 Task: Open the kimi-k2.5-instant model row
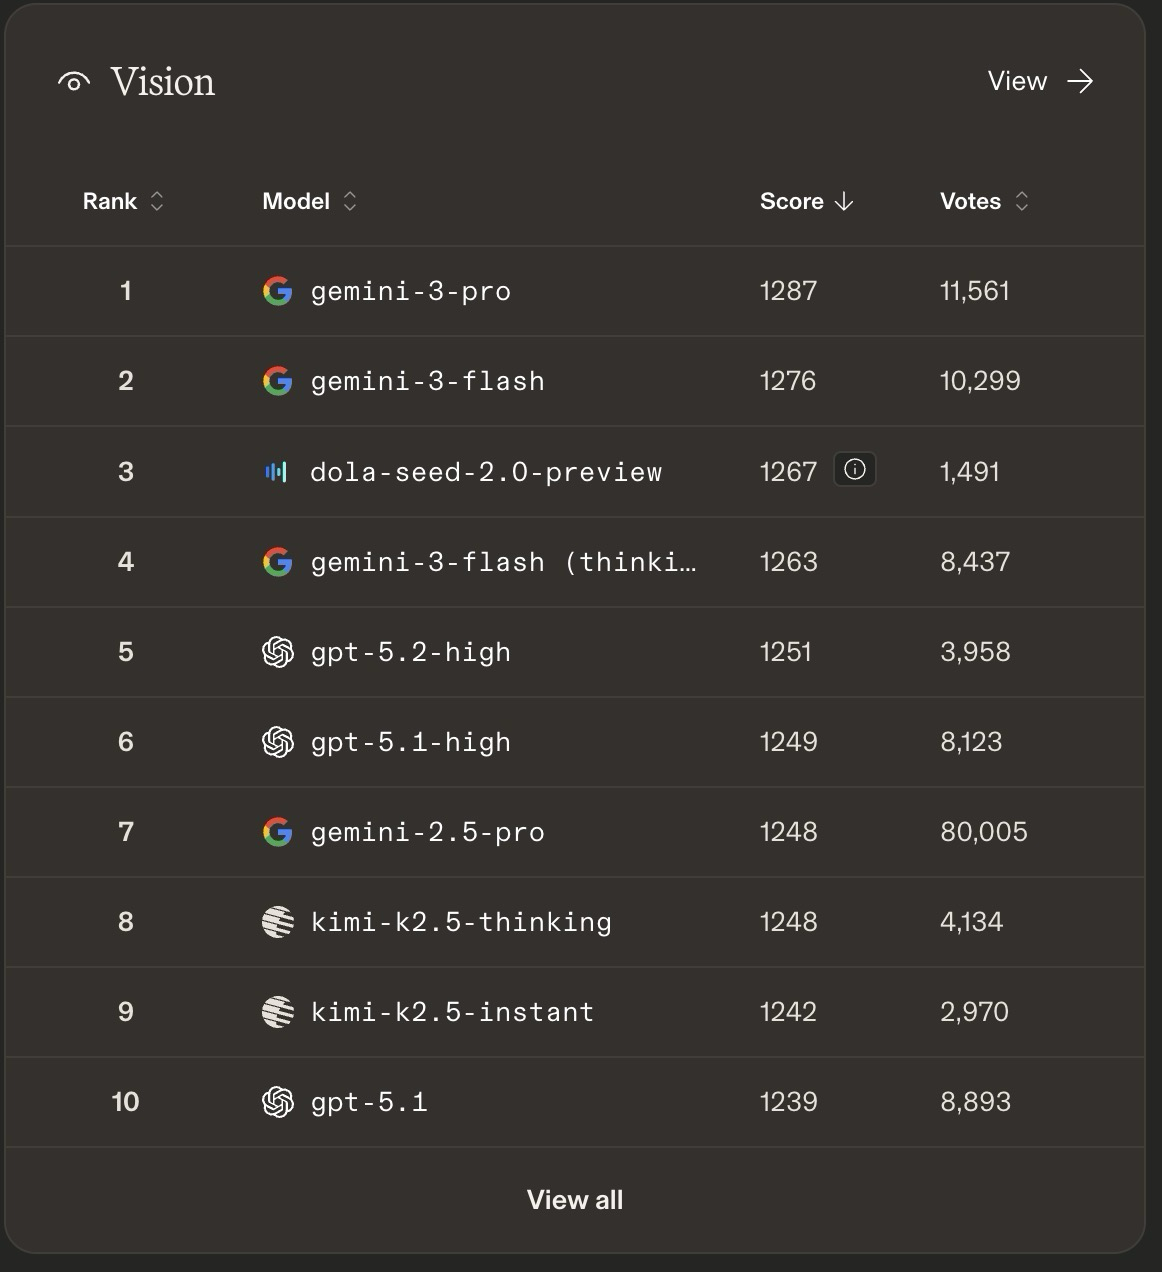pyautogui.click(x=452, y=1012)
